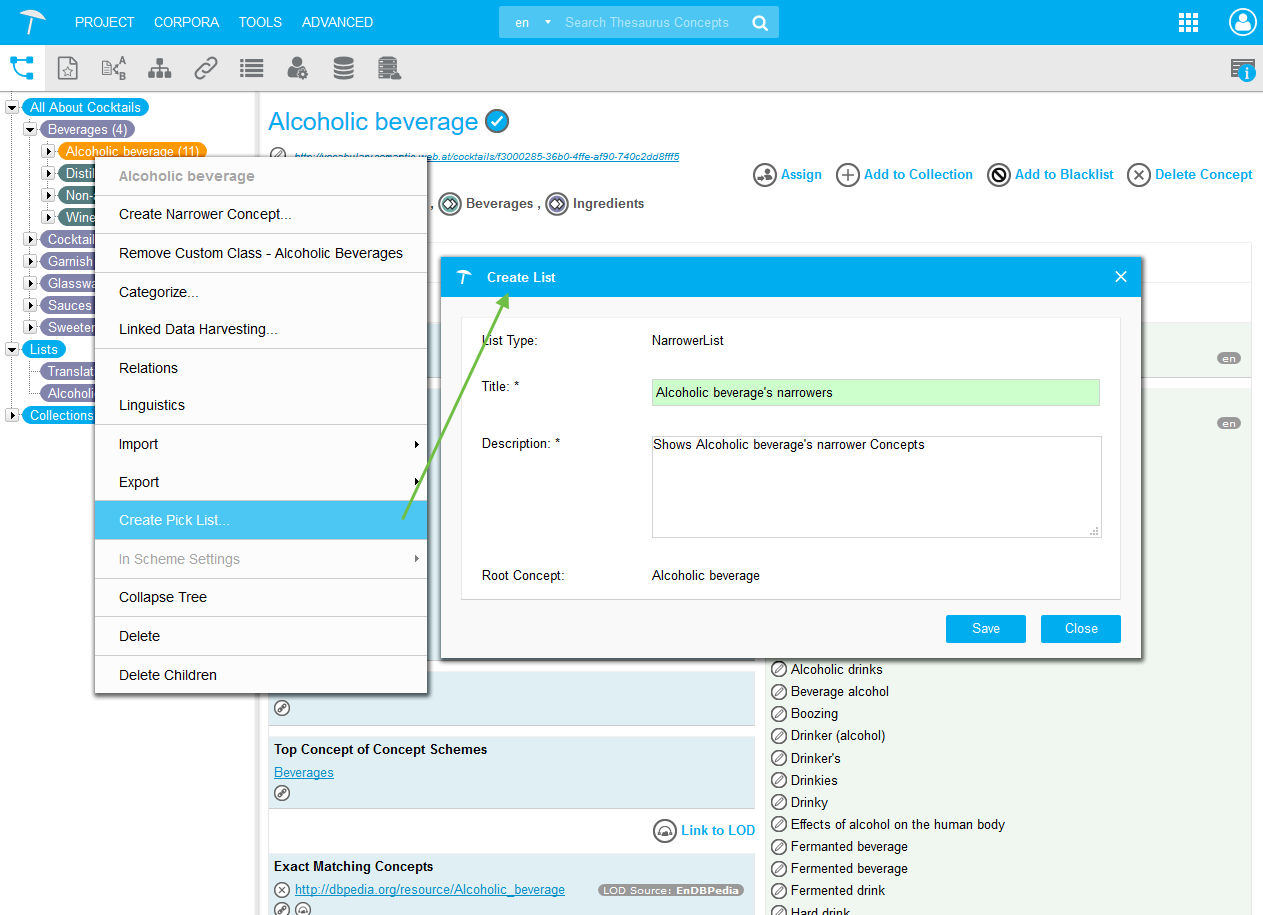Open the apps grid icon
The image size is (1263, 915).
pos(1188,23)
